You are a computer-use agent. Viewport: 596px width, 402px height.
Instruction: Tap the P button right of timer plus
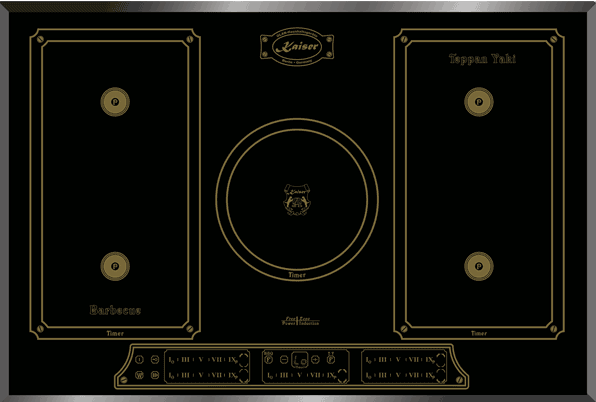pyautogui.click(x=331, y=359)
